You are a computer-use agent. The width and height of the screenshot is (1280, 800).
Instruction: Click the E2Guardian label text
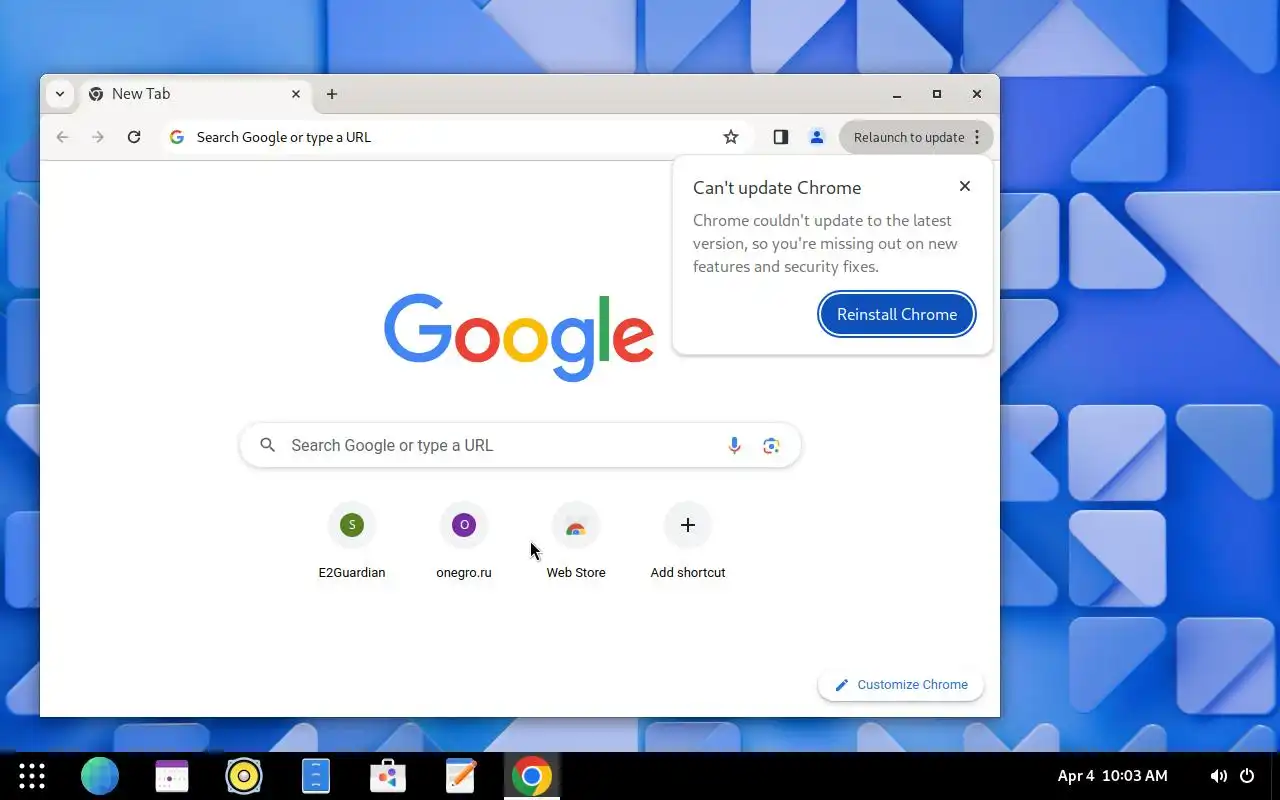click(352, 573)
